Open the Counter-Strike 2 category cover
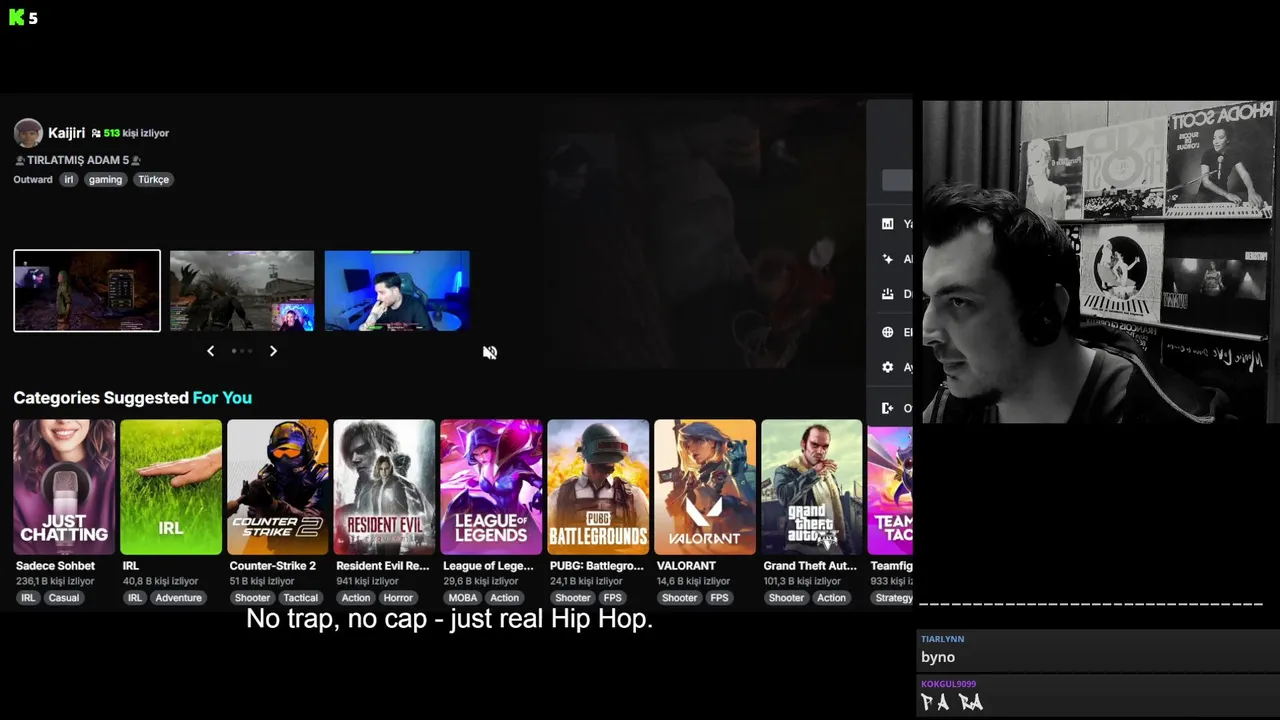Image resolution: width=1280 pixels, height=720 pixels. click(278, 487)
